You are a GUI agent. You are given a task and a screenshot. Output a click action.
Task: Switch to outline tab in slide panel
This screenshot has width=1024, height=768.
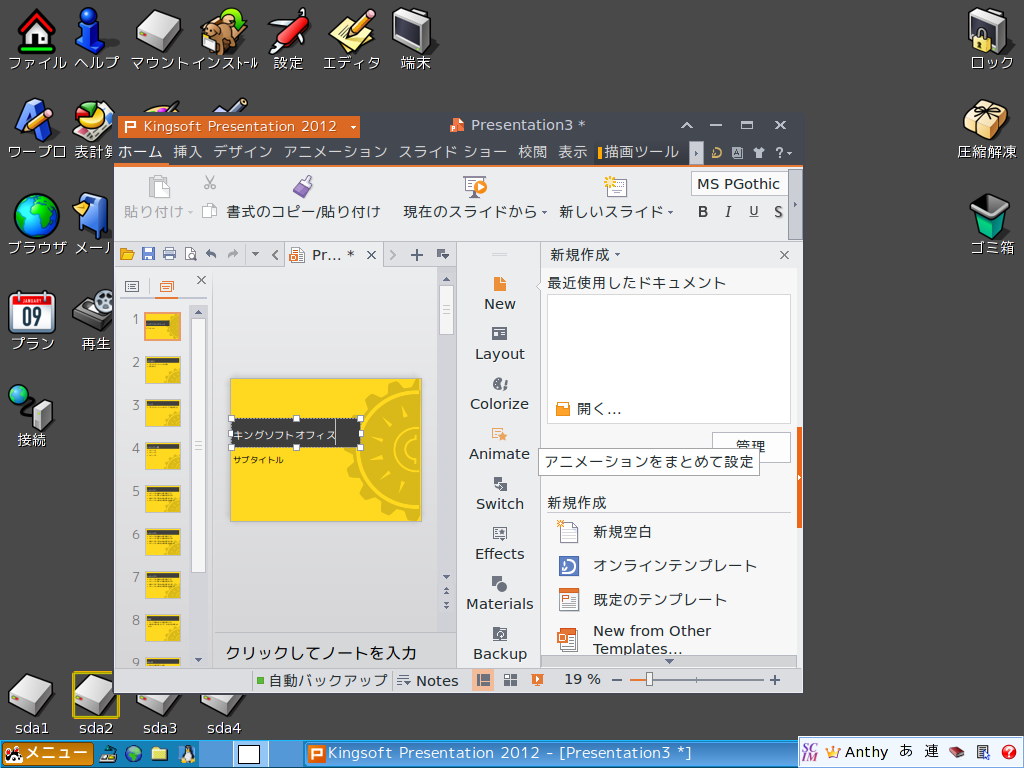(x=132, y=286)
